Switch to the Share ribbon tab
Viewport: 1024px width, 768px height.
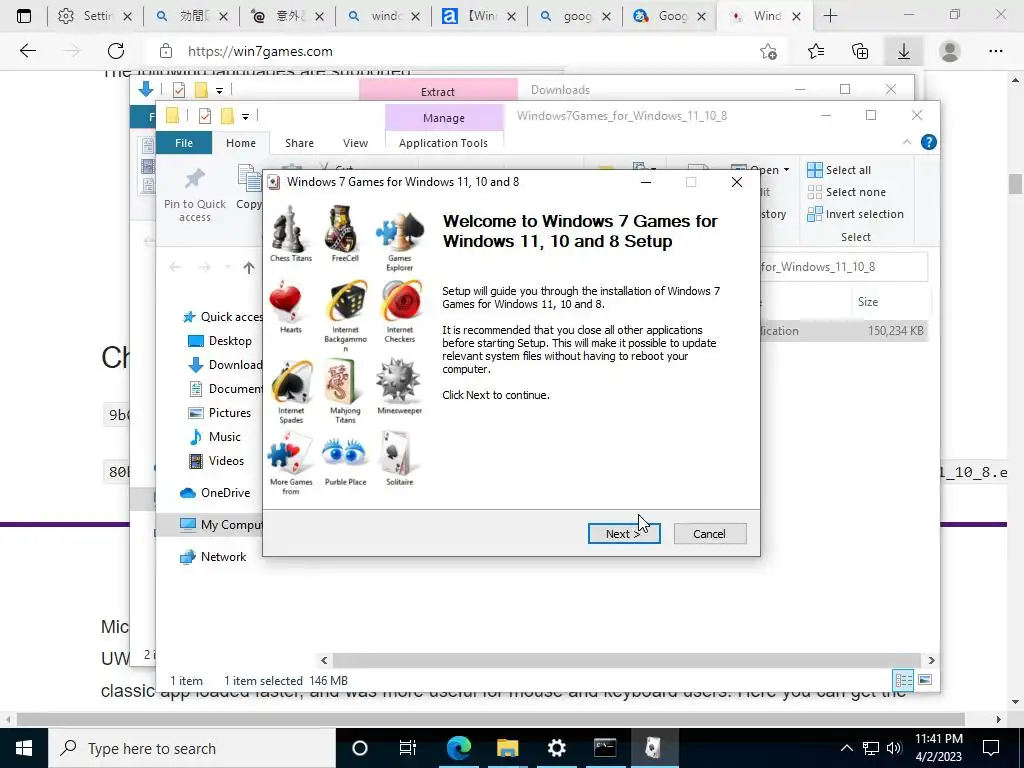click(299, 143)
